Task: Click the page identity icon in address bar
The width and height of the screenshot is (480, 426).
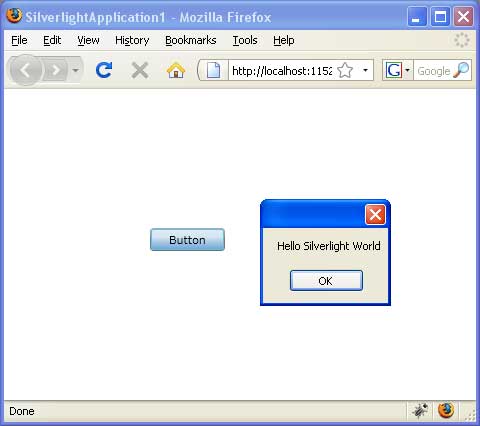Action: pyautogui.click(x=213, y=70)
